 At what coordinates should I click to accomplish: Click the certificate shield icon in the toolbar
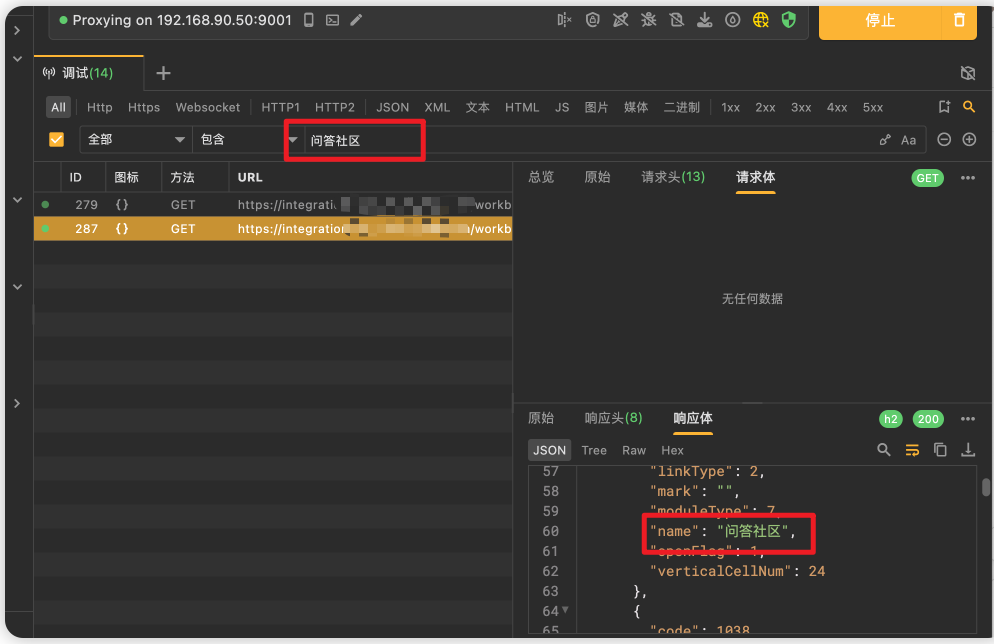(789, 19)
